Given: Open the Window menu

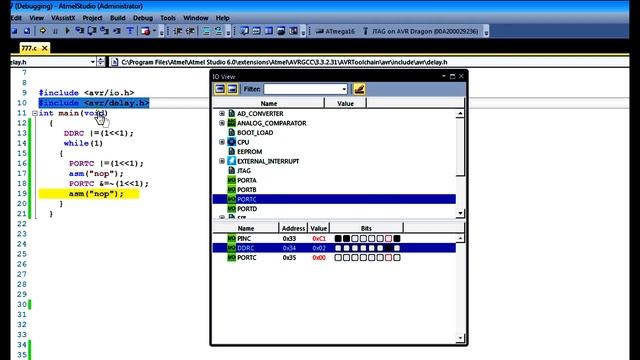Looking at the screenshot, I should click(x=196, y=18).
